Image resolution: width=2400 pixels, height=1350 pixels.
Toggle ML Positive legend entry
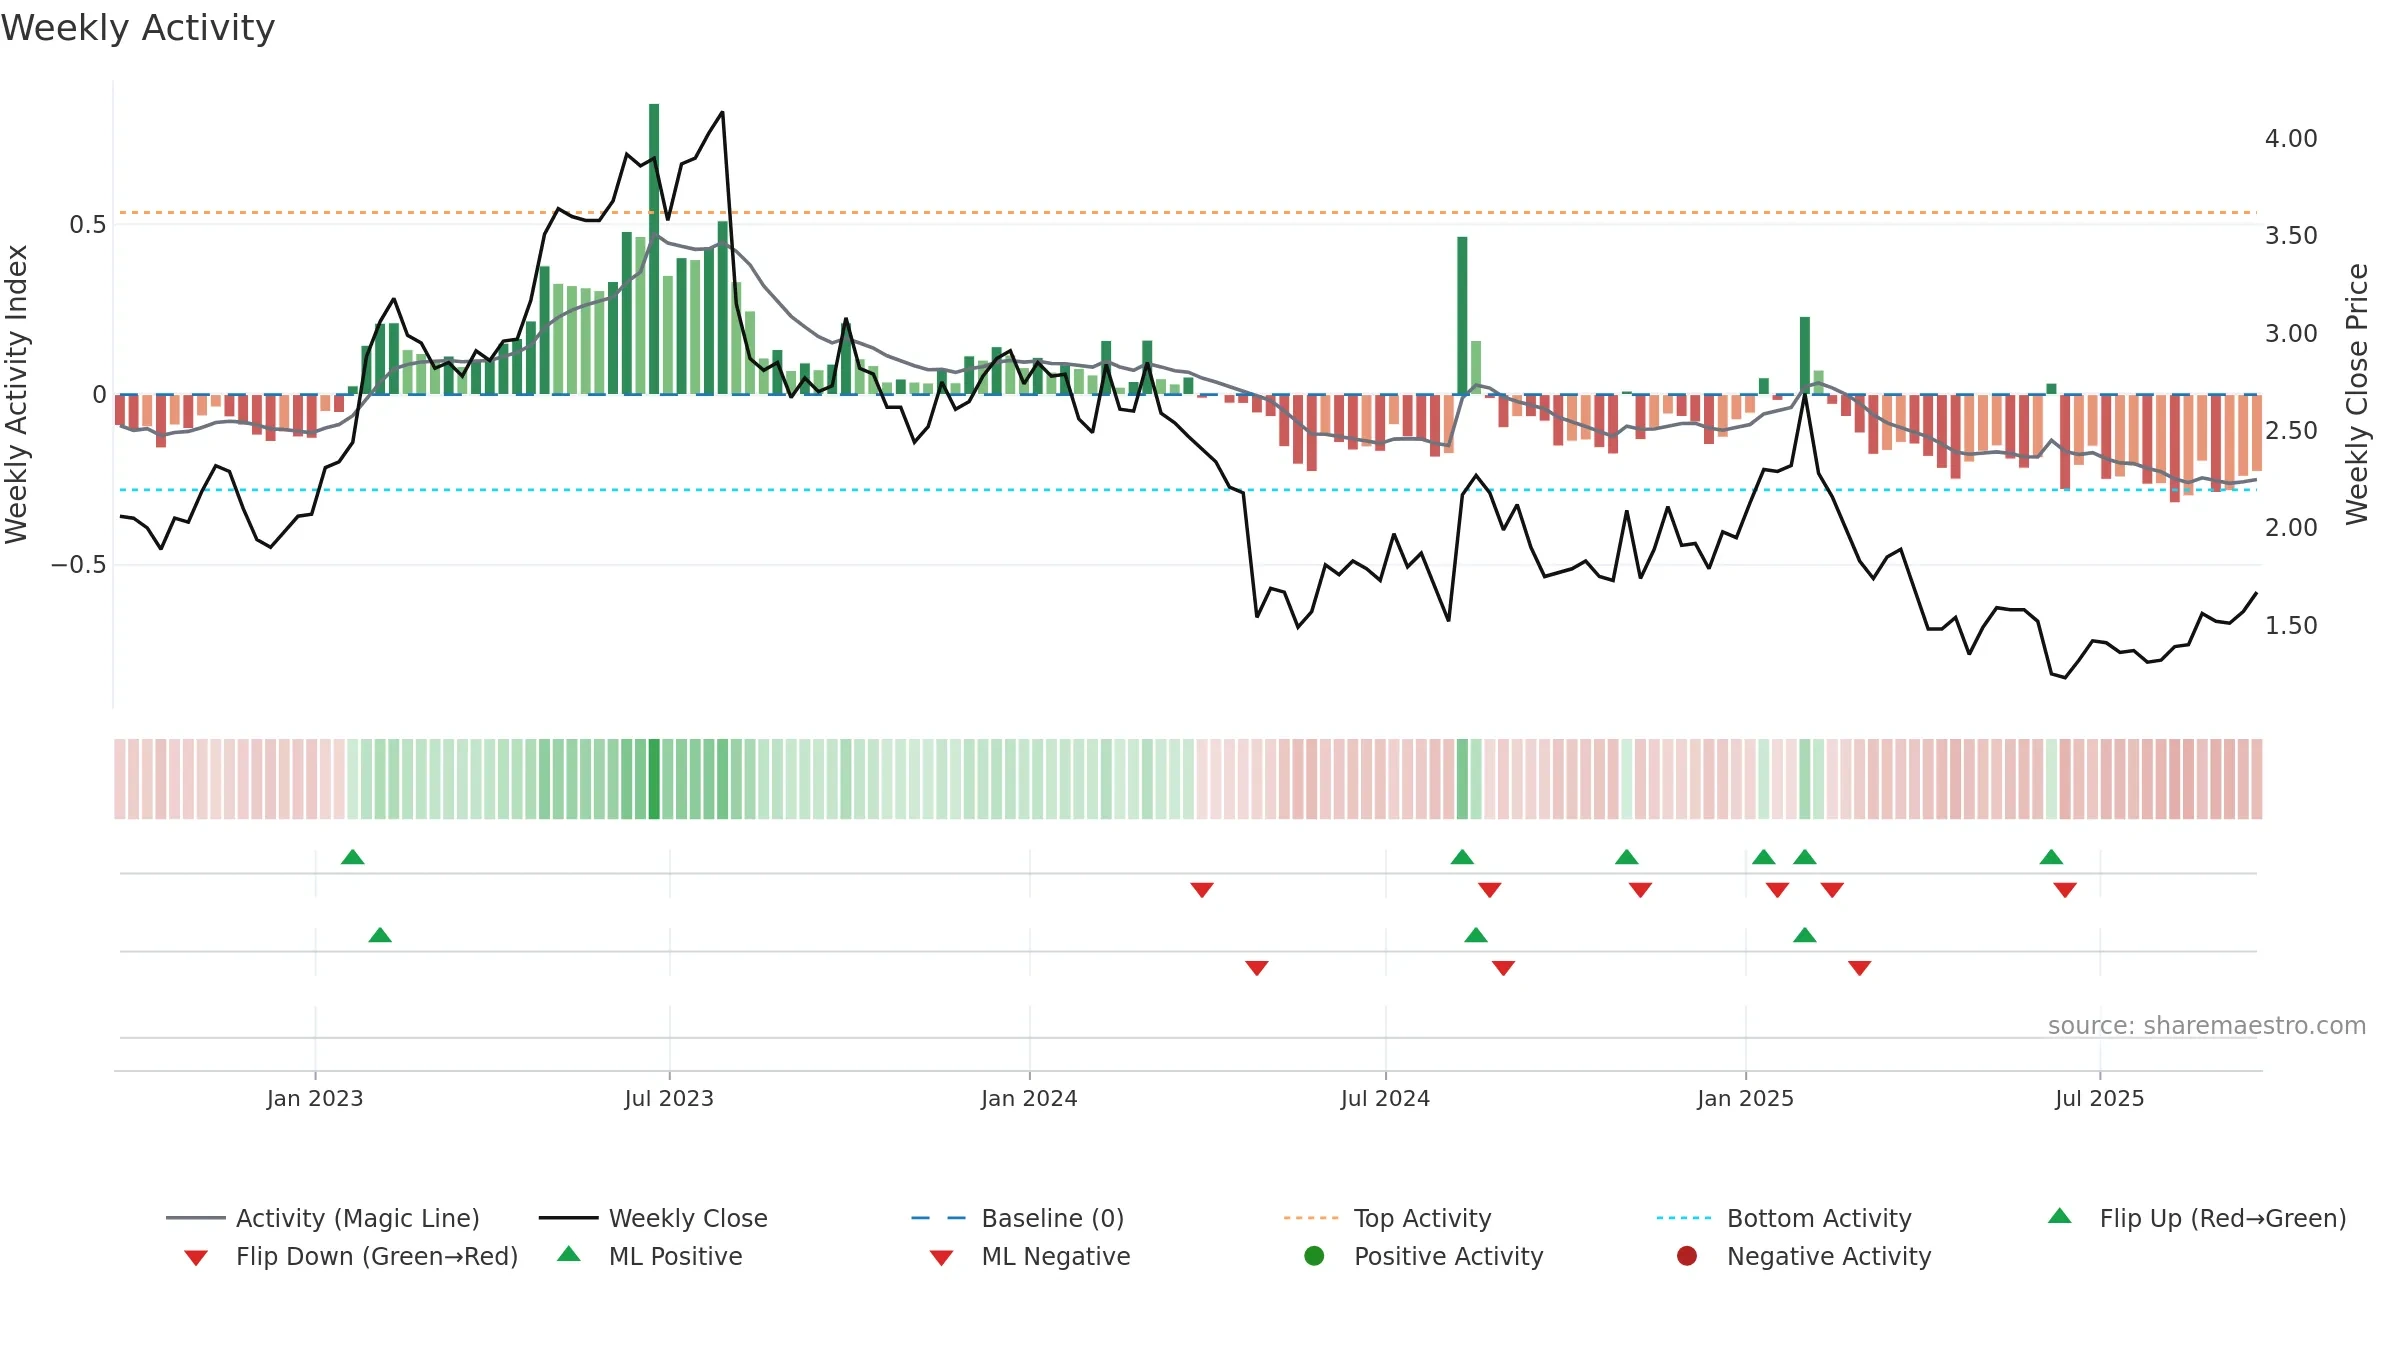[650, 1256]
